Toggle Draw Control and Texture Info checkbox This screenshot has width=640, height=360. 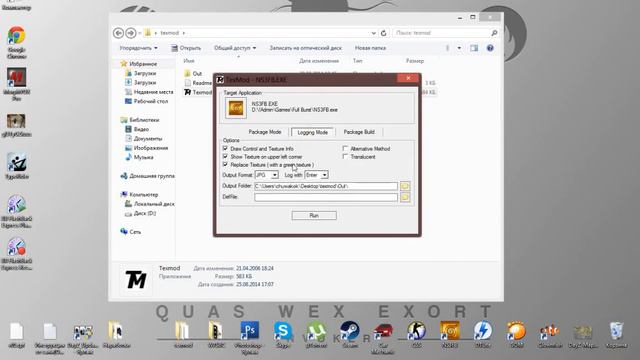click(225, 149)
